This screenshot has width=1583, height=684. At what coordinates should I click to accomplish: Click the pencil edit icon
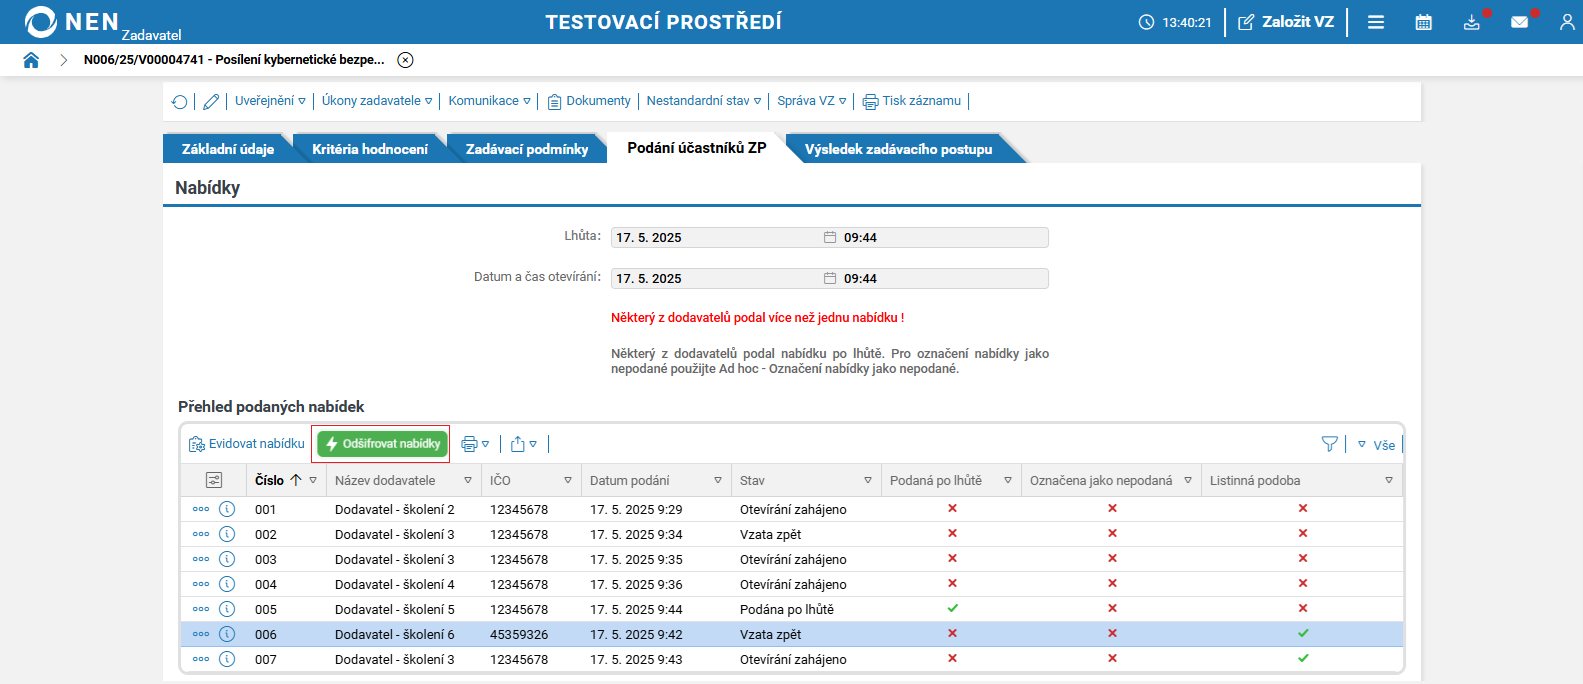tap(211, 101)
